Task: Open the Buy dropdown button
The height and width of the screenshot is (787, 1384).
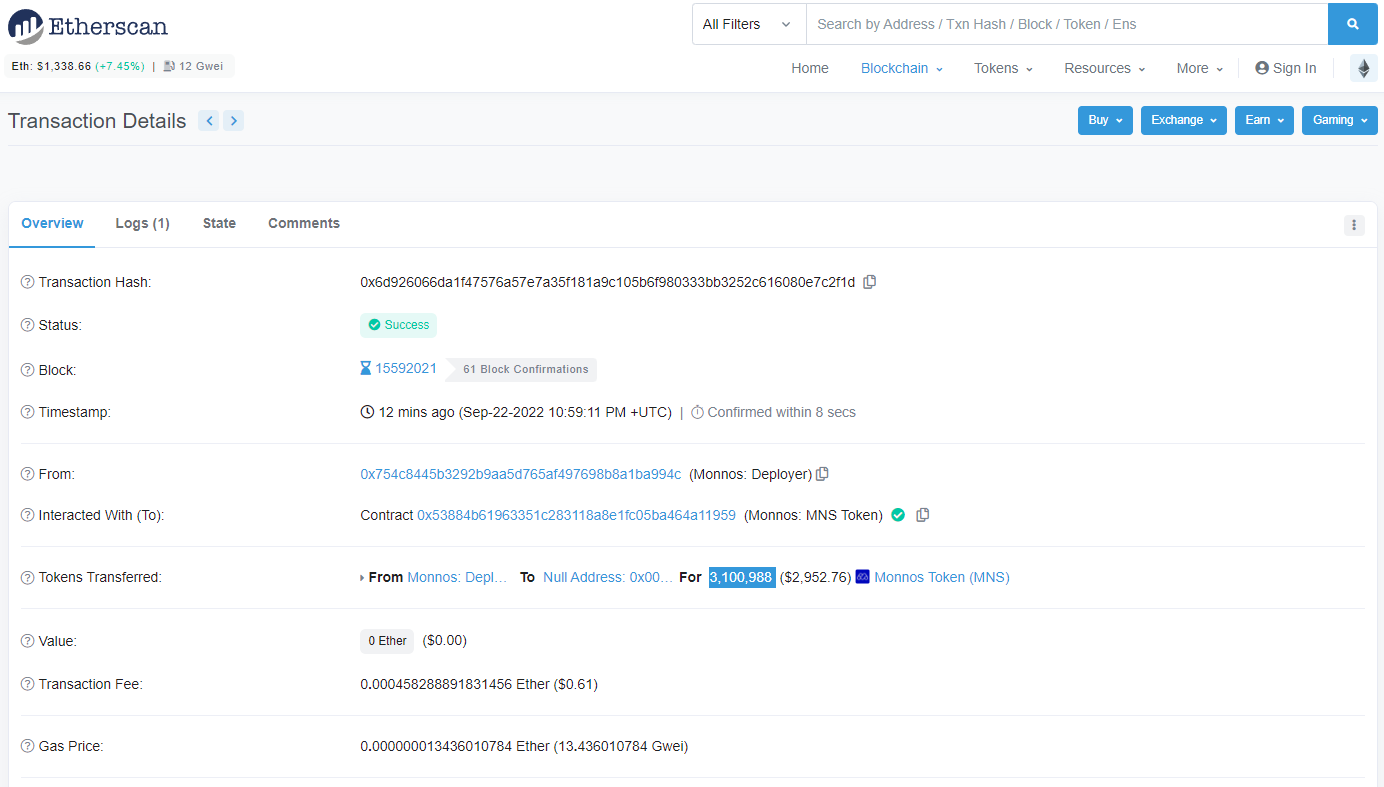Action: pyautogui.click(x=1105, y=120)
